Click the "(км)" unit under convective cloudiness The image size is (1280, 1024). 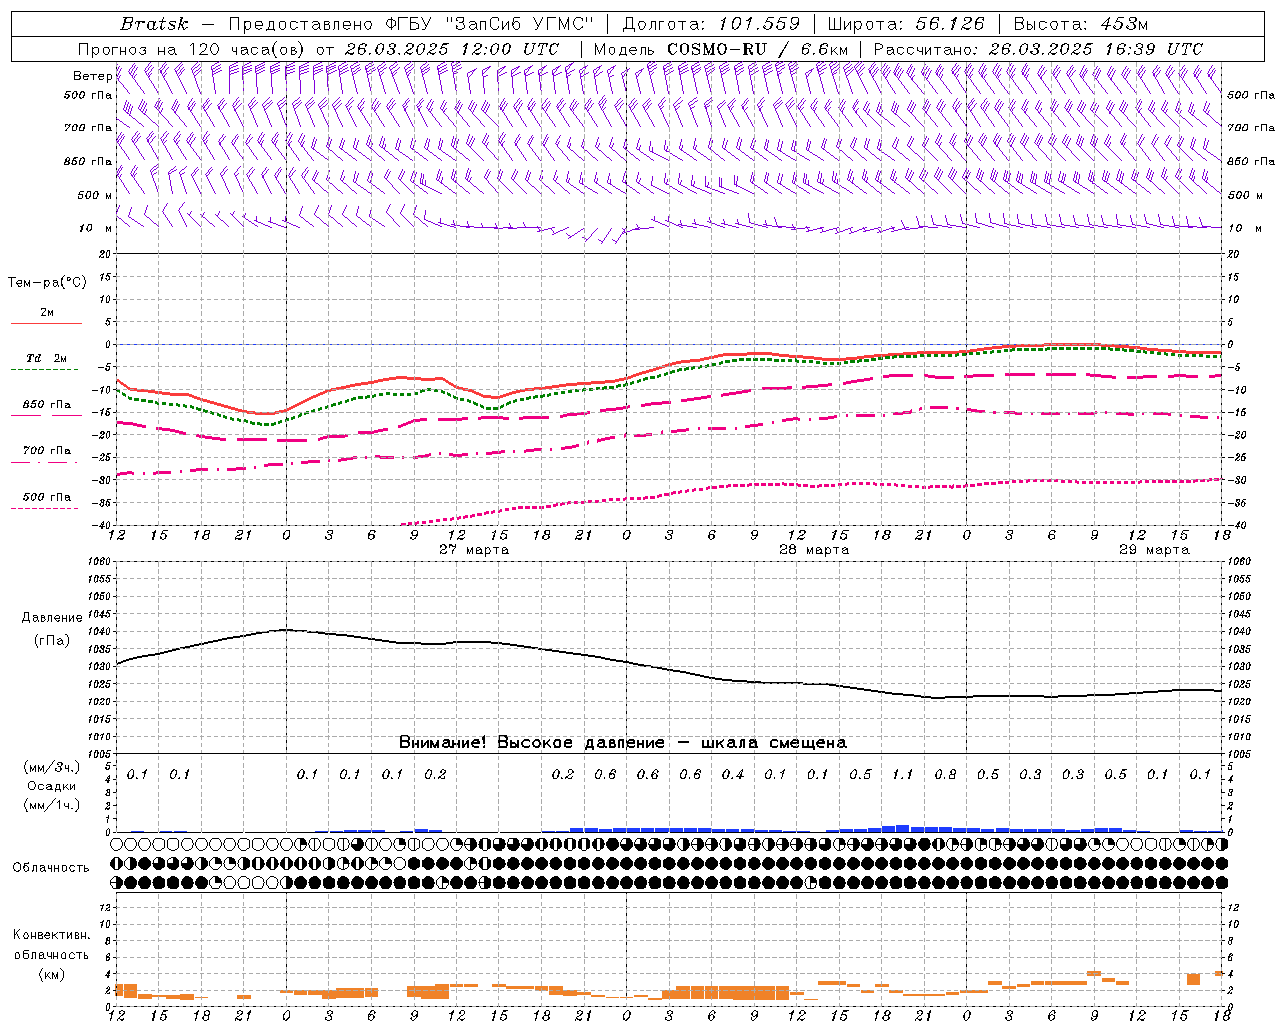(x=52, y=974)
